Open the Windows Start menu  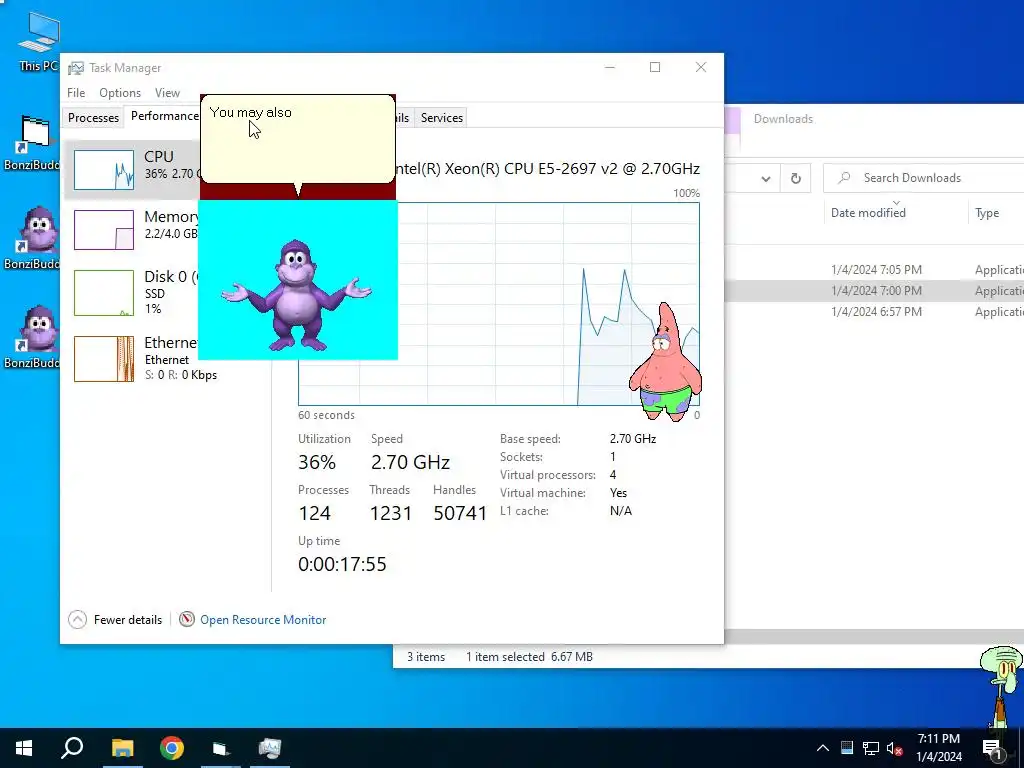24,748
